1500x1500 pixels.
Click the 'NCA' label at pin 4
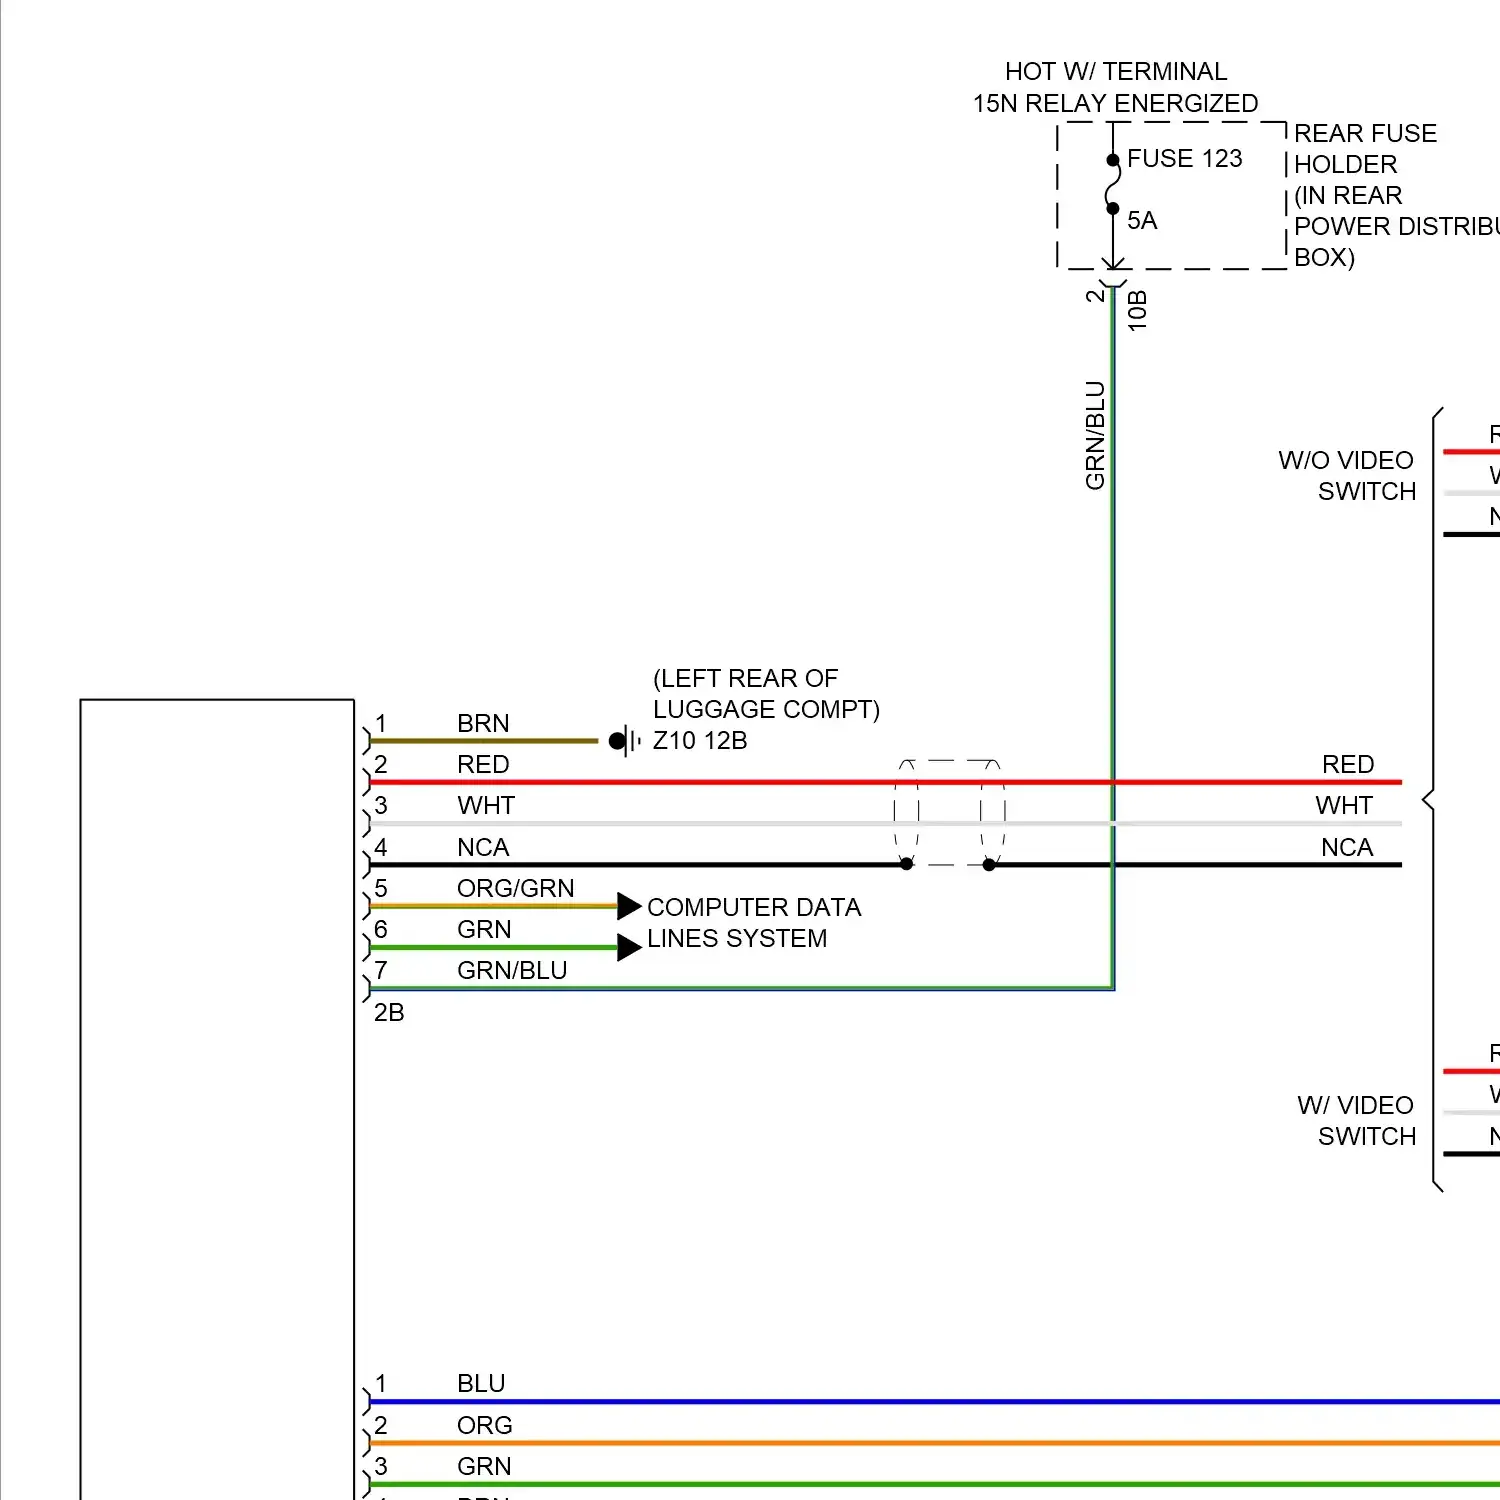[x=483, y=848]
